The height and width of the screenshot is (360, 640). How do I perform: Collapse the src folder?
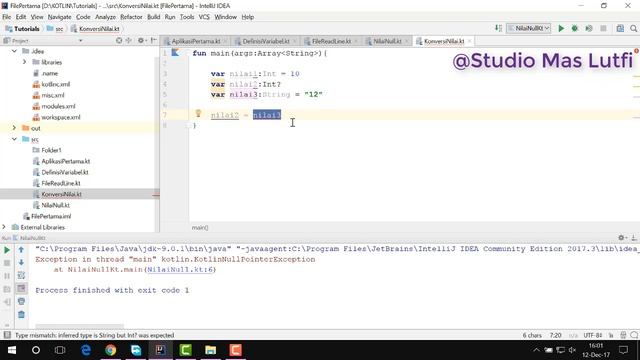point(14,139)
